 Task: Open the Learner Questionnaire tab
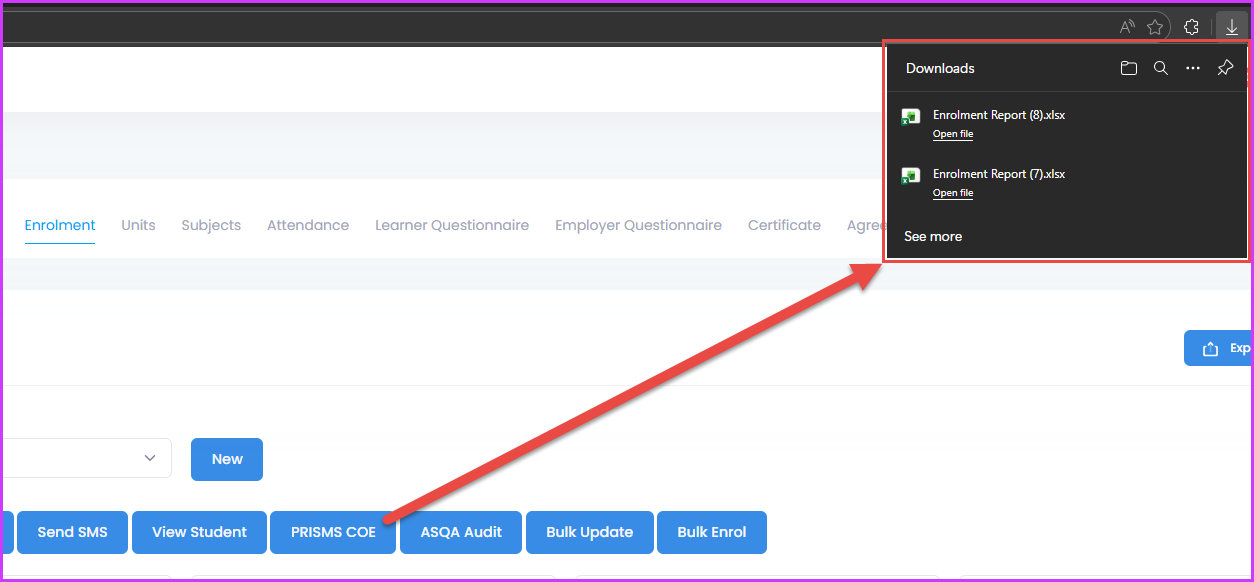[x=452, y=225]
